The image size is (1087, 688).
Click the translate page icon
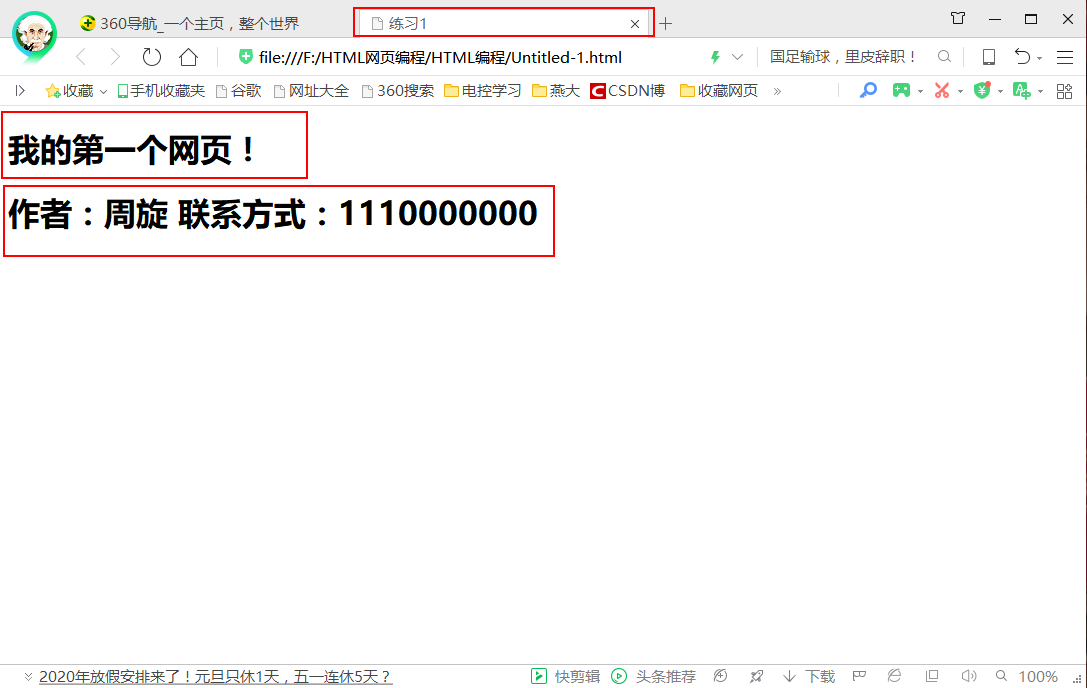tap(1021, 90)
